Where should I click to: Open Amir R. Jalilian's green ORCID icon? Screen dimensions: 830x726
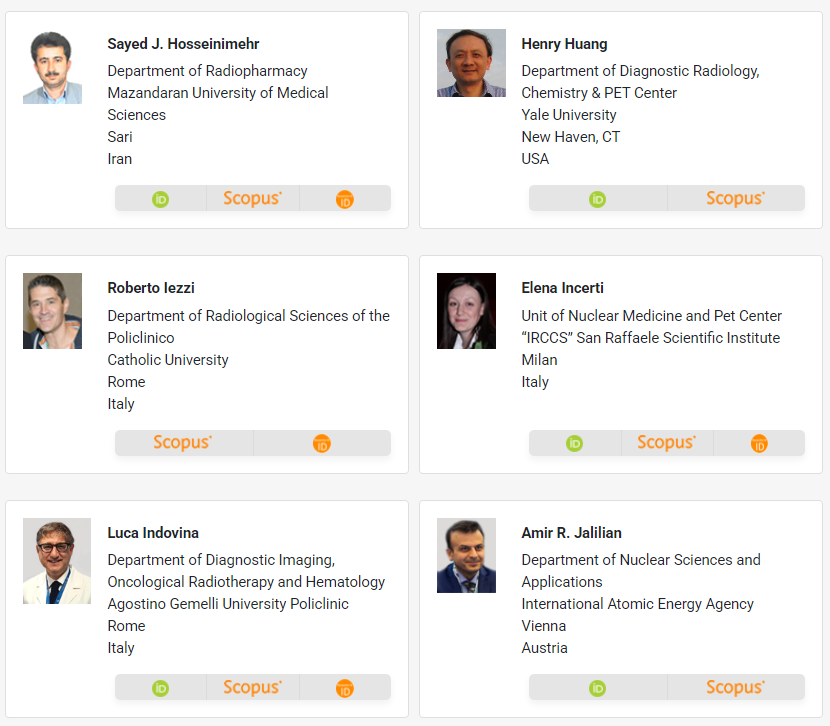pyautogui.click(x=598, y=688)
